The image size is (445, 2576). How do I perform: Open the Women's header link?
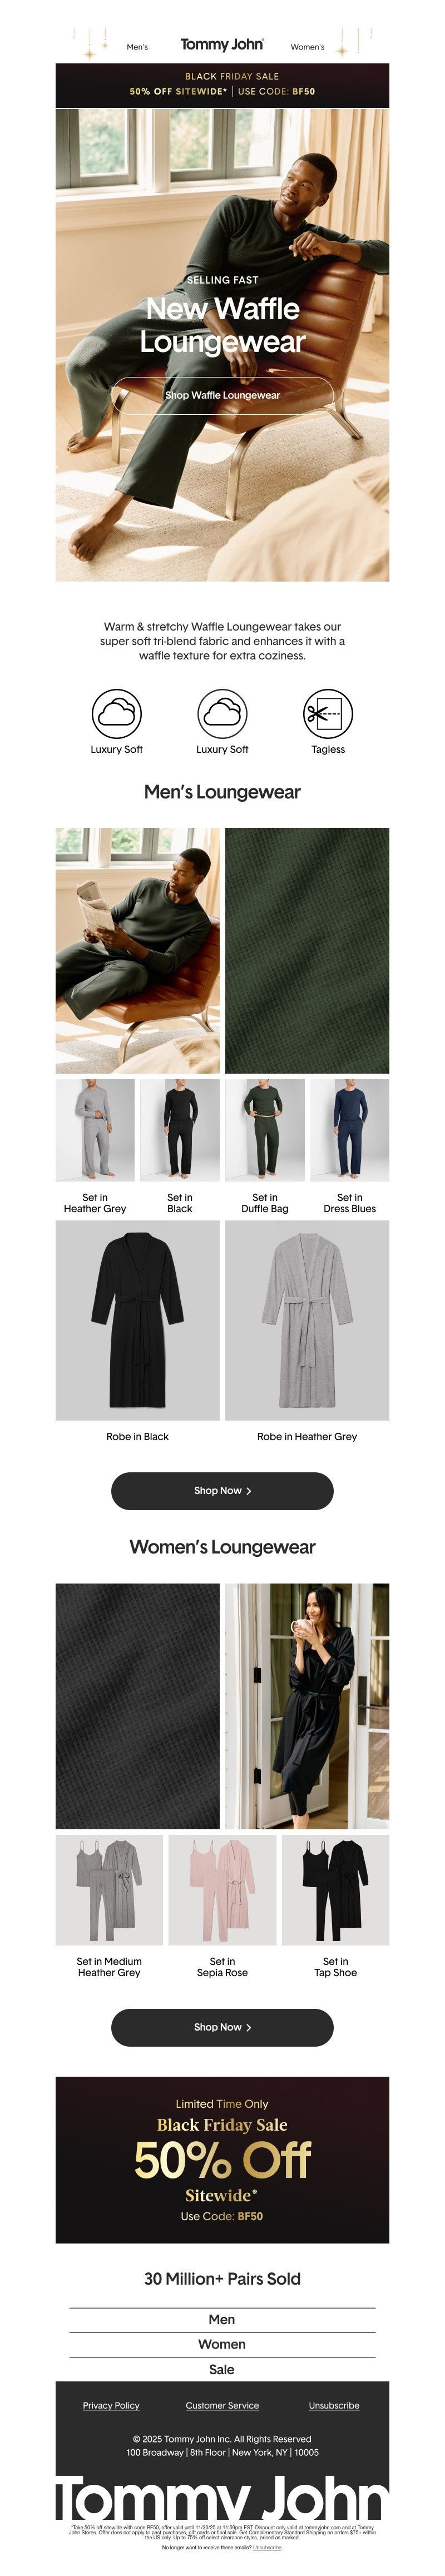pos(307,47)
